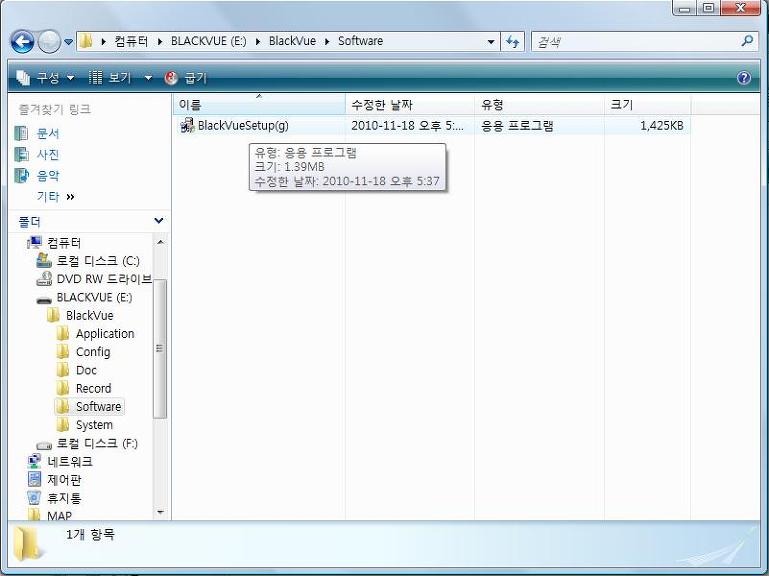Maximize the Explorer window

click(x=709, y=7)
